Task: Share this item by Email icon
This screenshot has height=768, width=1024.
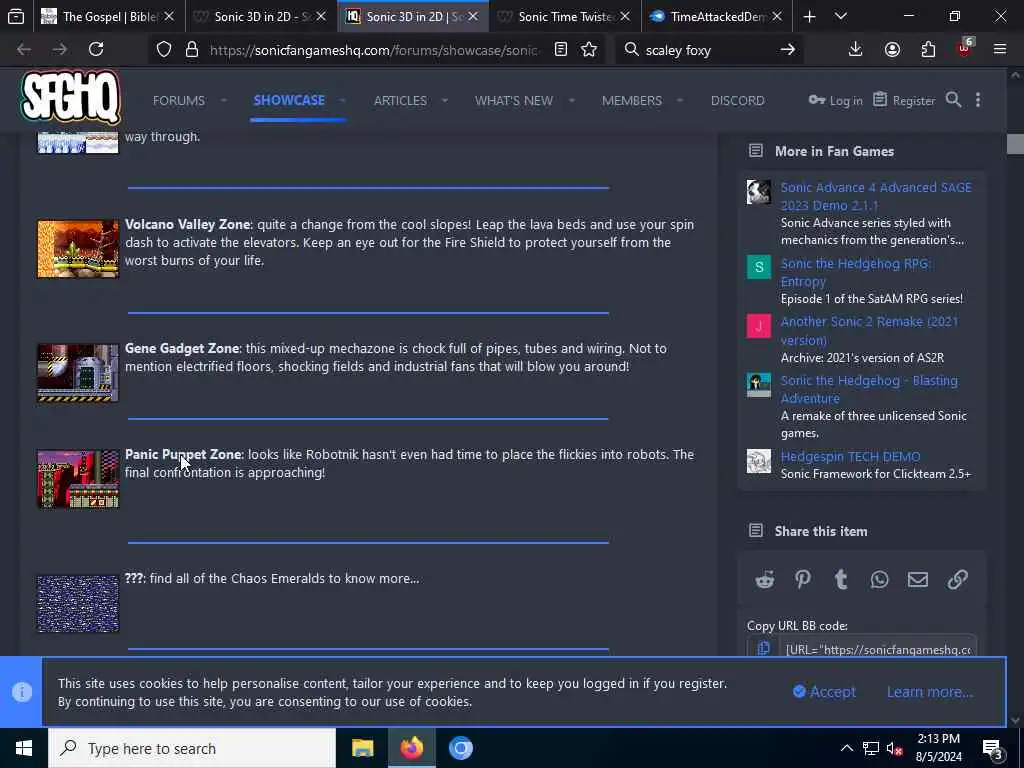Action: (918, 579)
